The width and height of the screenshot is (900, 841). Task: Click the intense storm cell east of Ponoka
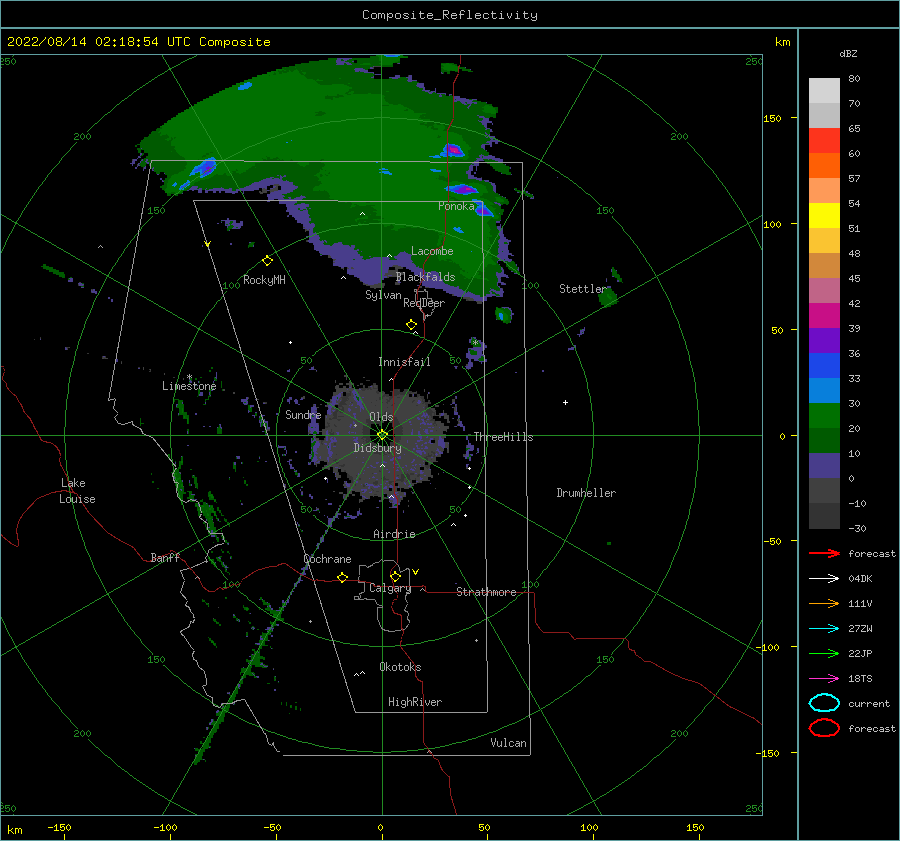point(483,210)
